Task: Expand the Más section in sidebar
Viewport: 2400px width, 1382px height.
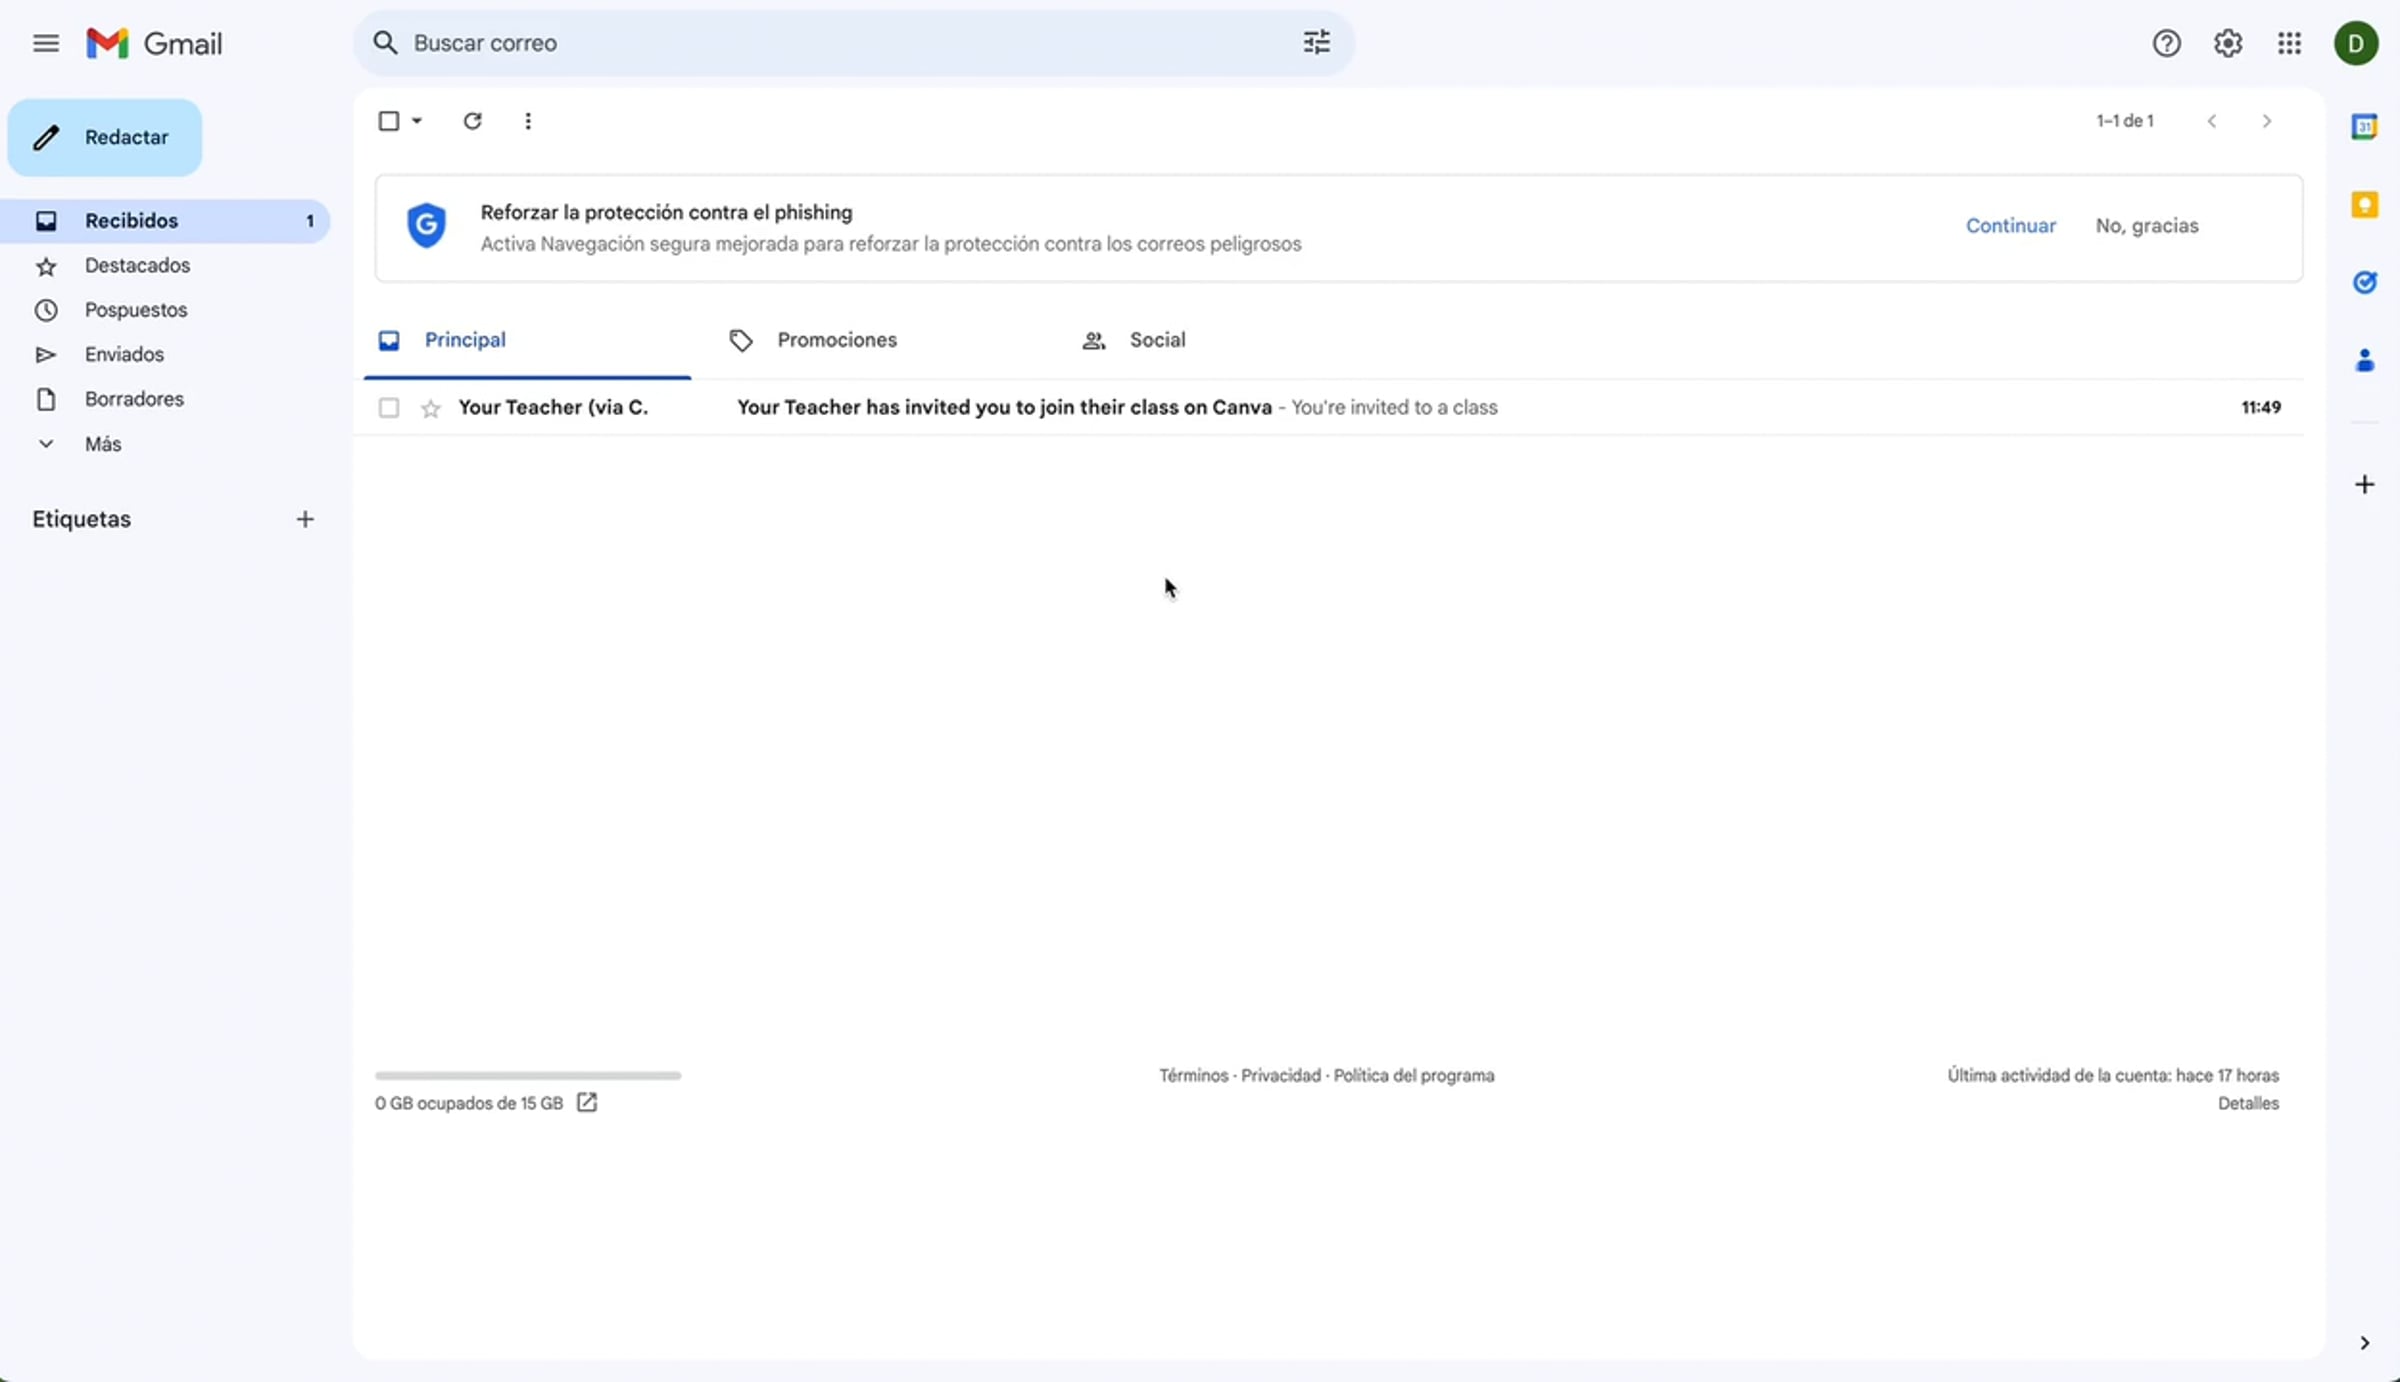Action: [x=102, y=444]
